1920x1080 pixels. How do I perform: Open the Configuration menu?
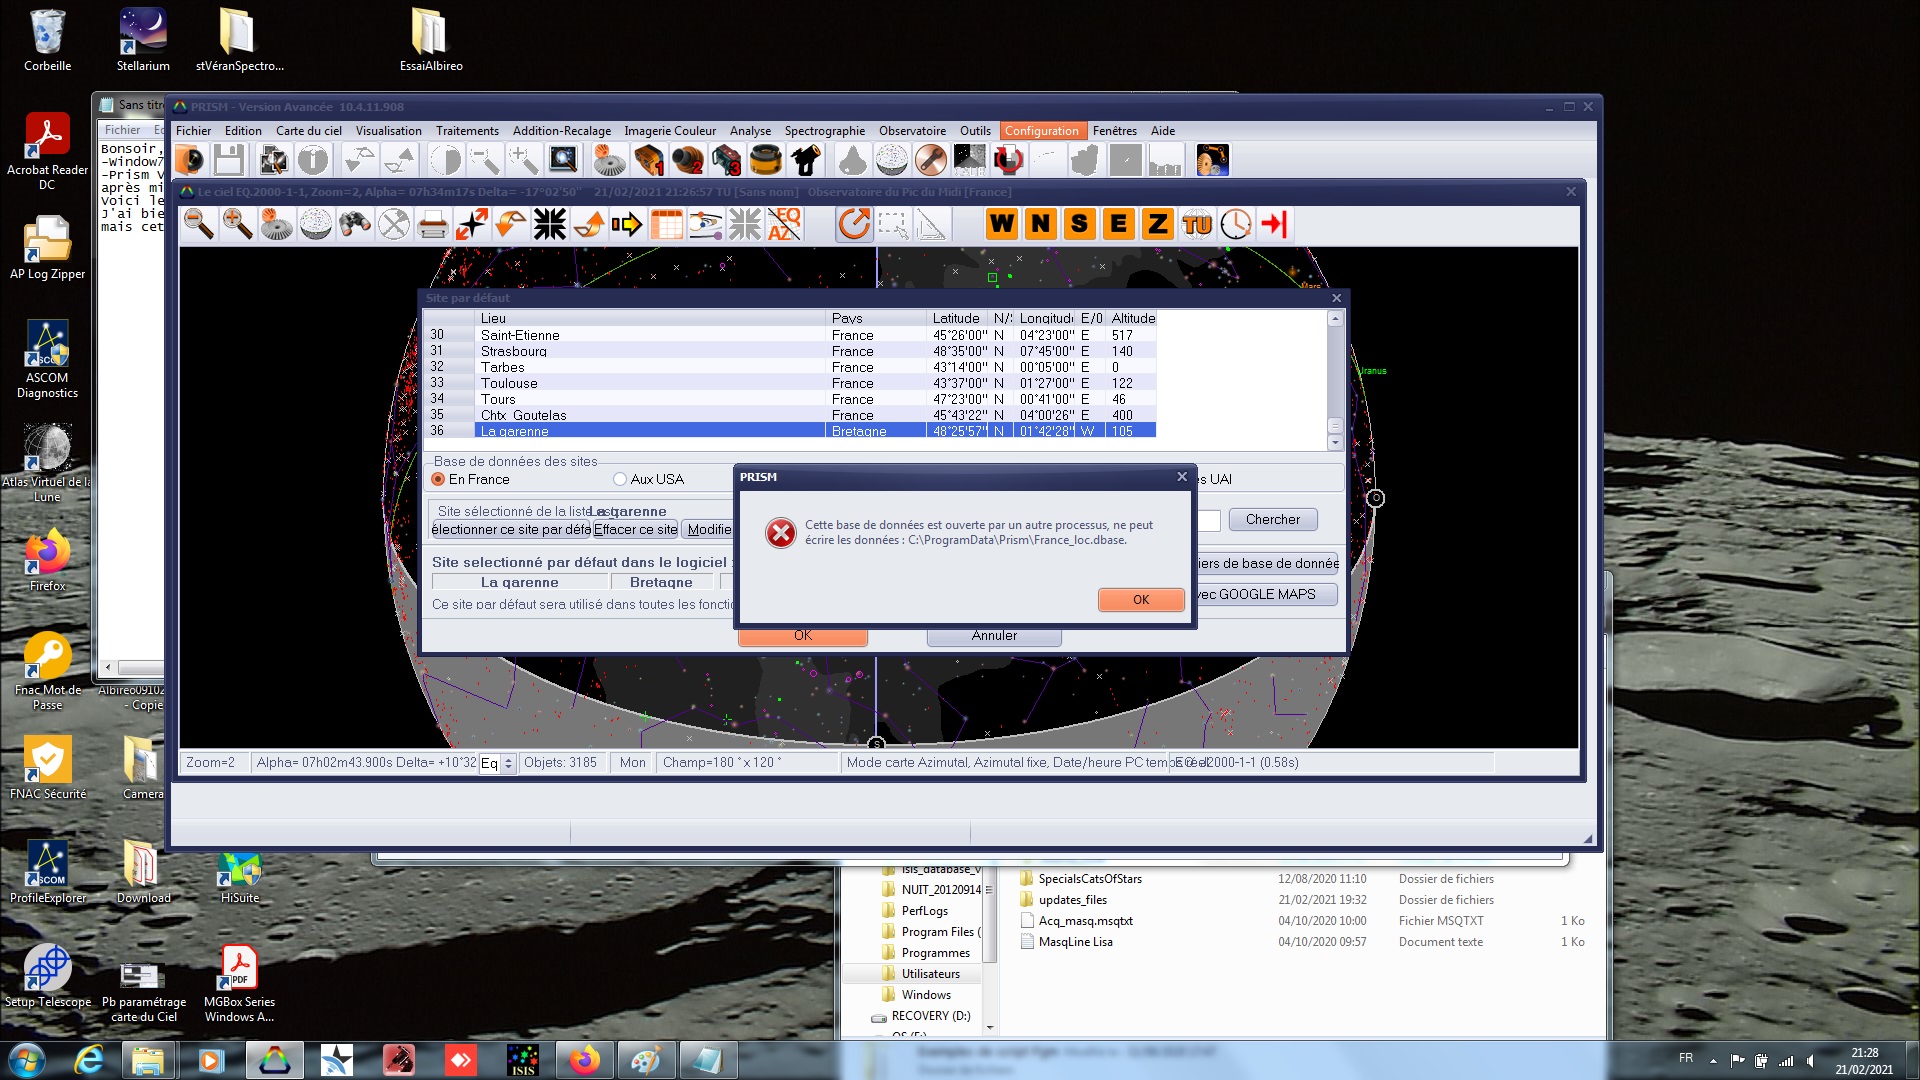click(x=1041, y=131)
